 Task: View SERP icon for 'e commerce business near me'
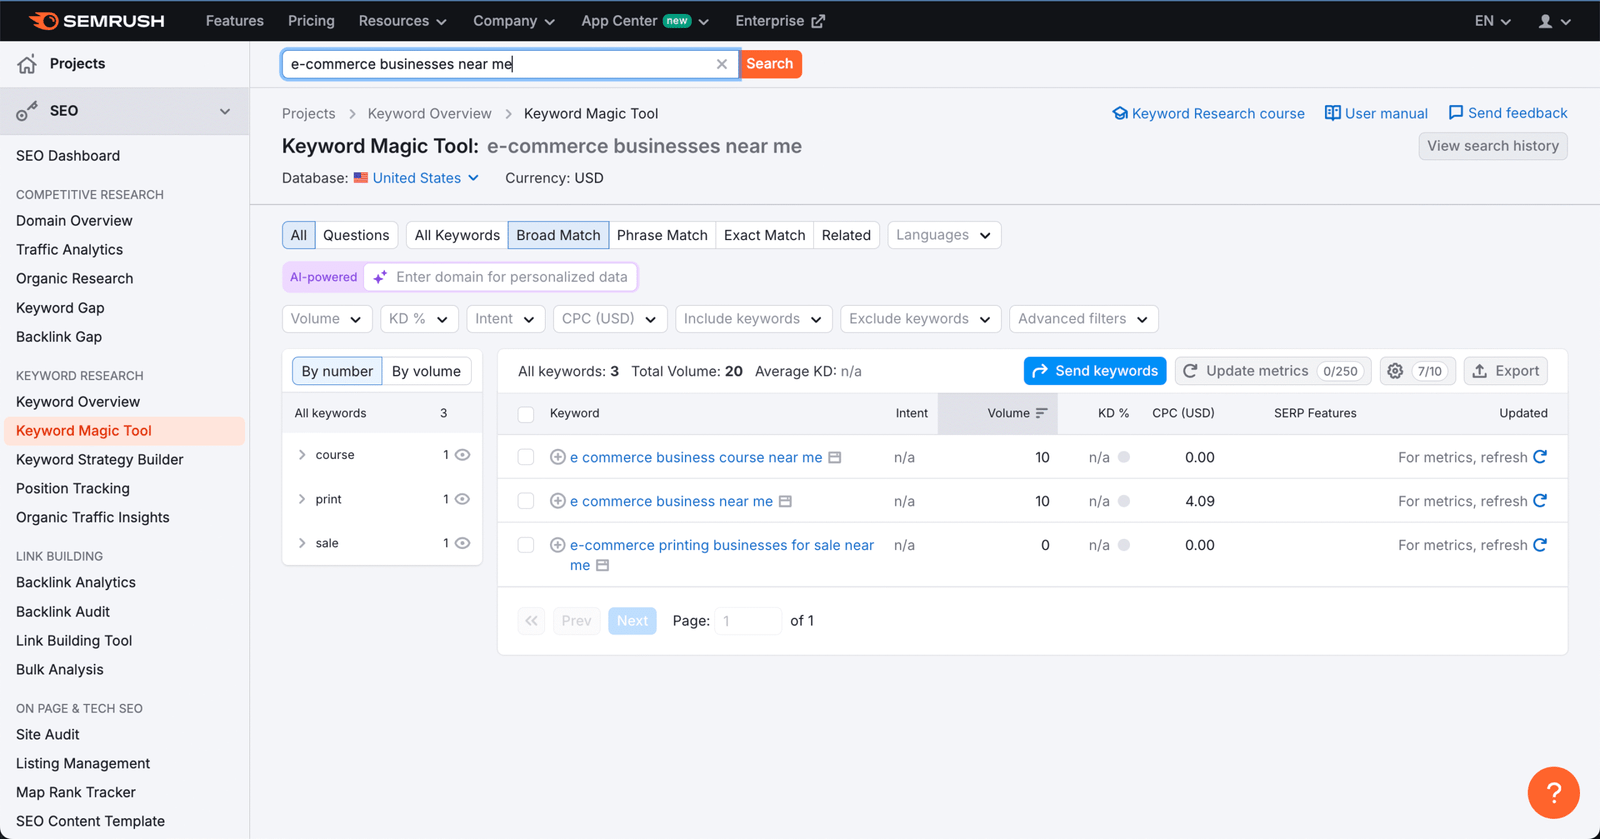click(x=785, y=502)
